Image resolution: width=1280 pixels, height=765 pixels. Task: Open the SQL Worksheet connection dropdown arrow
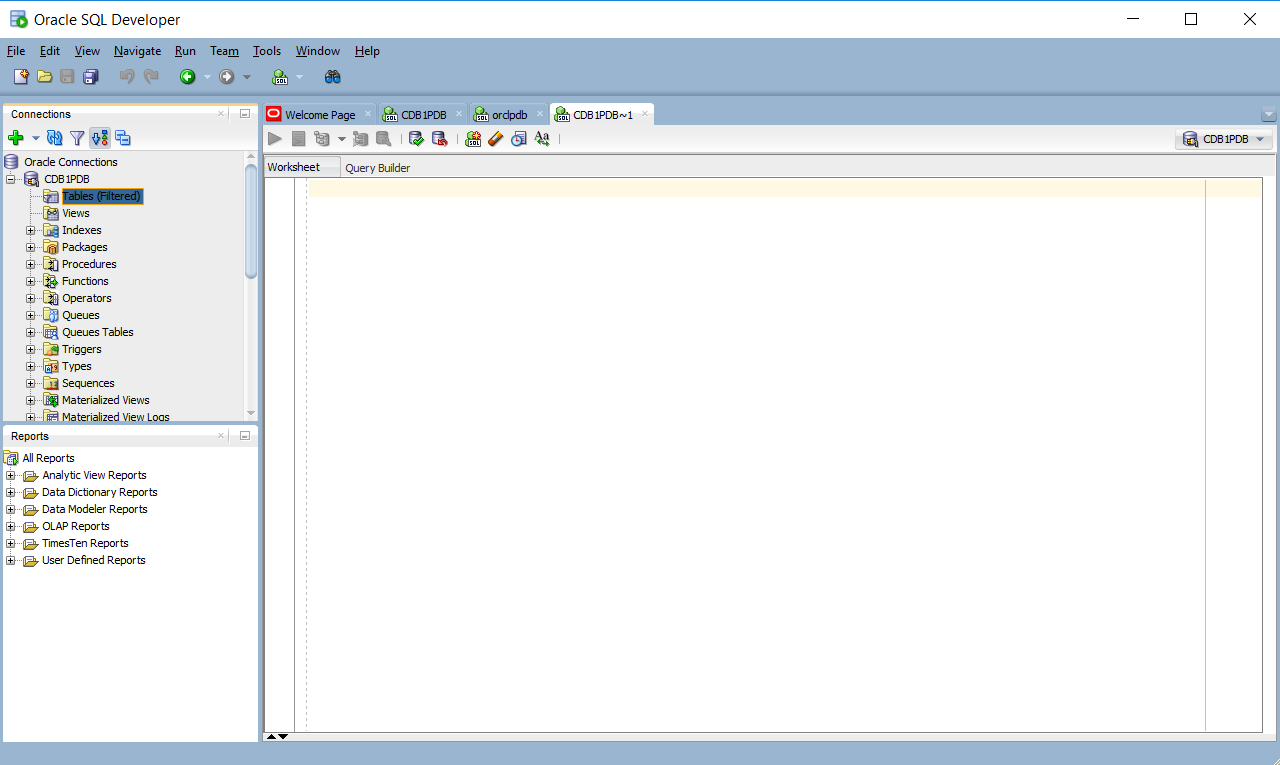tap(299, 77)
